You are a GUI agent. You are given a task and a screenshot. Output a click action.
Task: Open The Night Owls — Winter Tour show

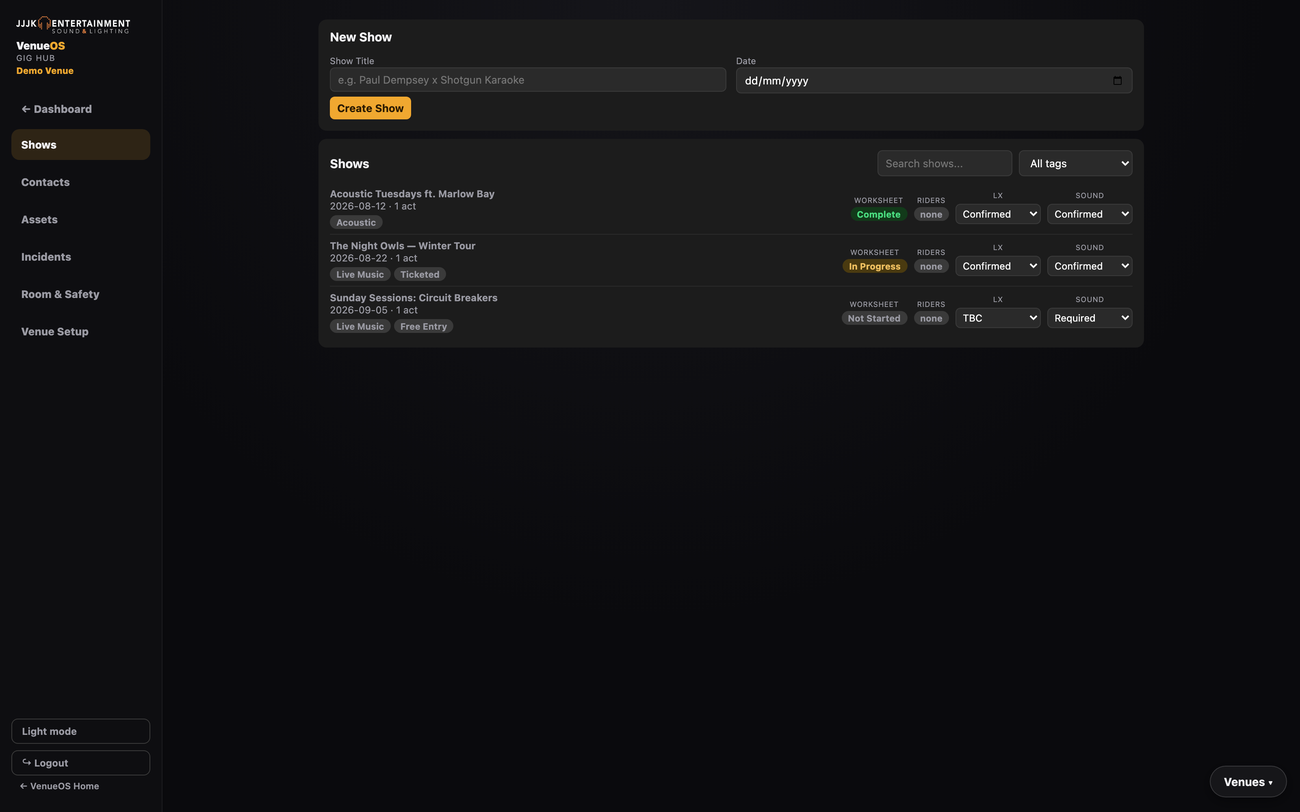[x=403, y=246]
